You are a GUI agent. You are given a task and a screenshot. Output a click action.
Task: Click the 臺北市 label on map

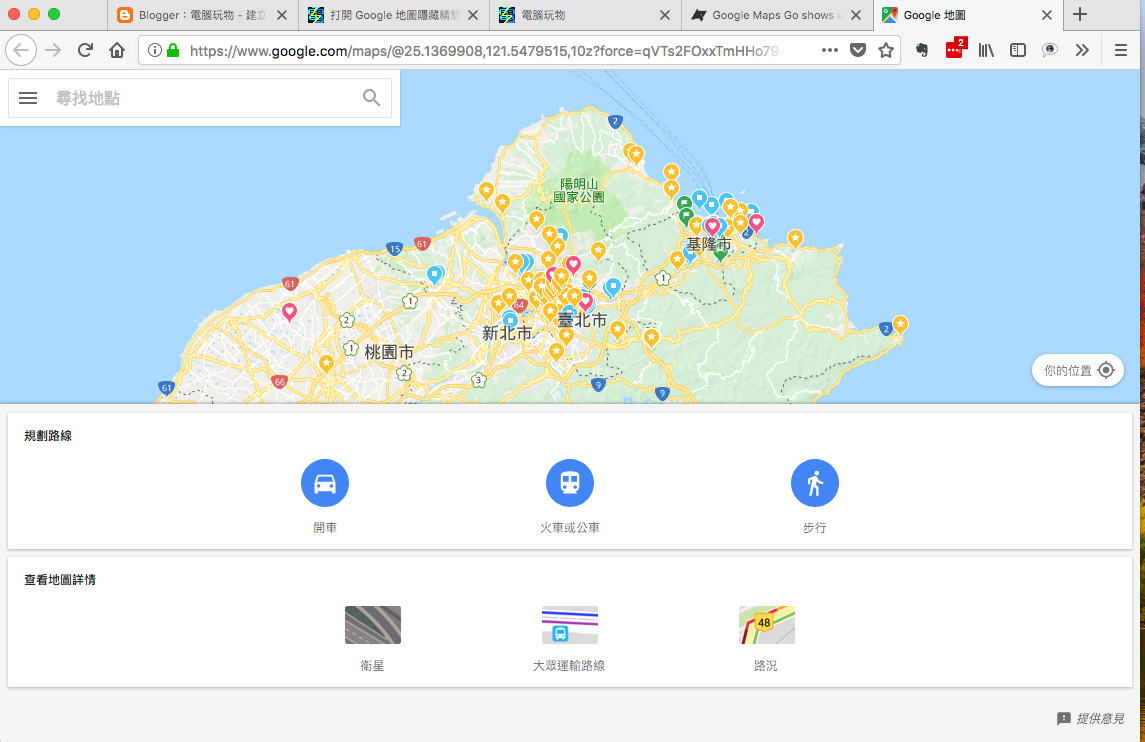tap(582, 320)
